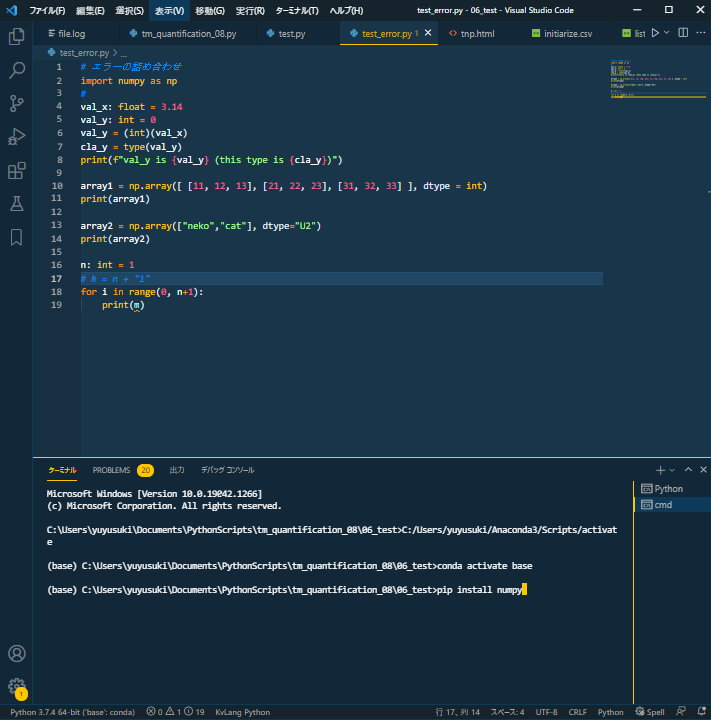This screenshot has width=711, height=720.
Task: Open Source Control view
Action: (17, 104)
